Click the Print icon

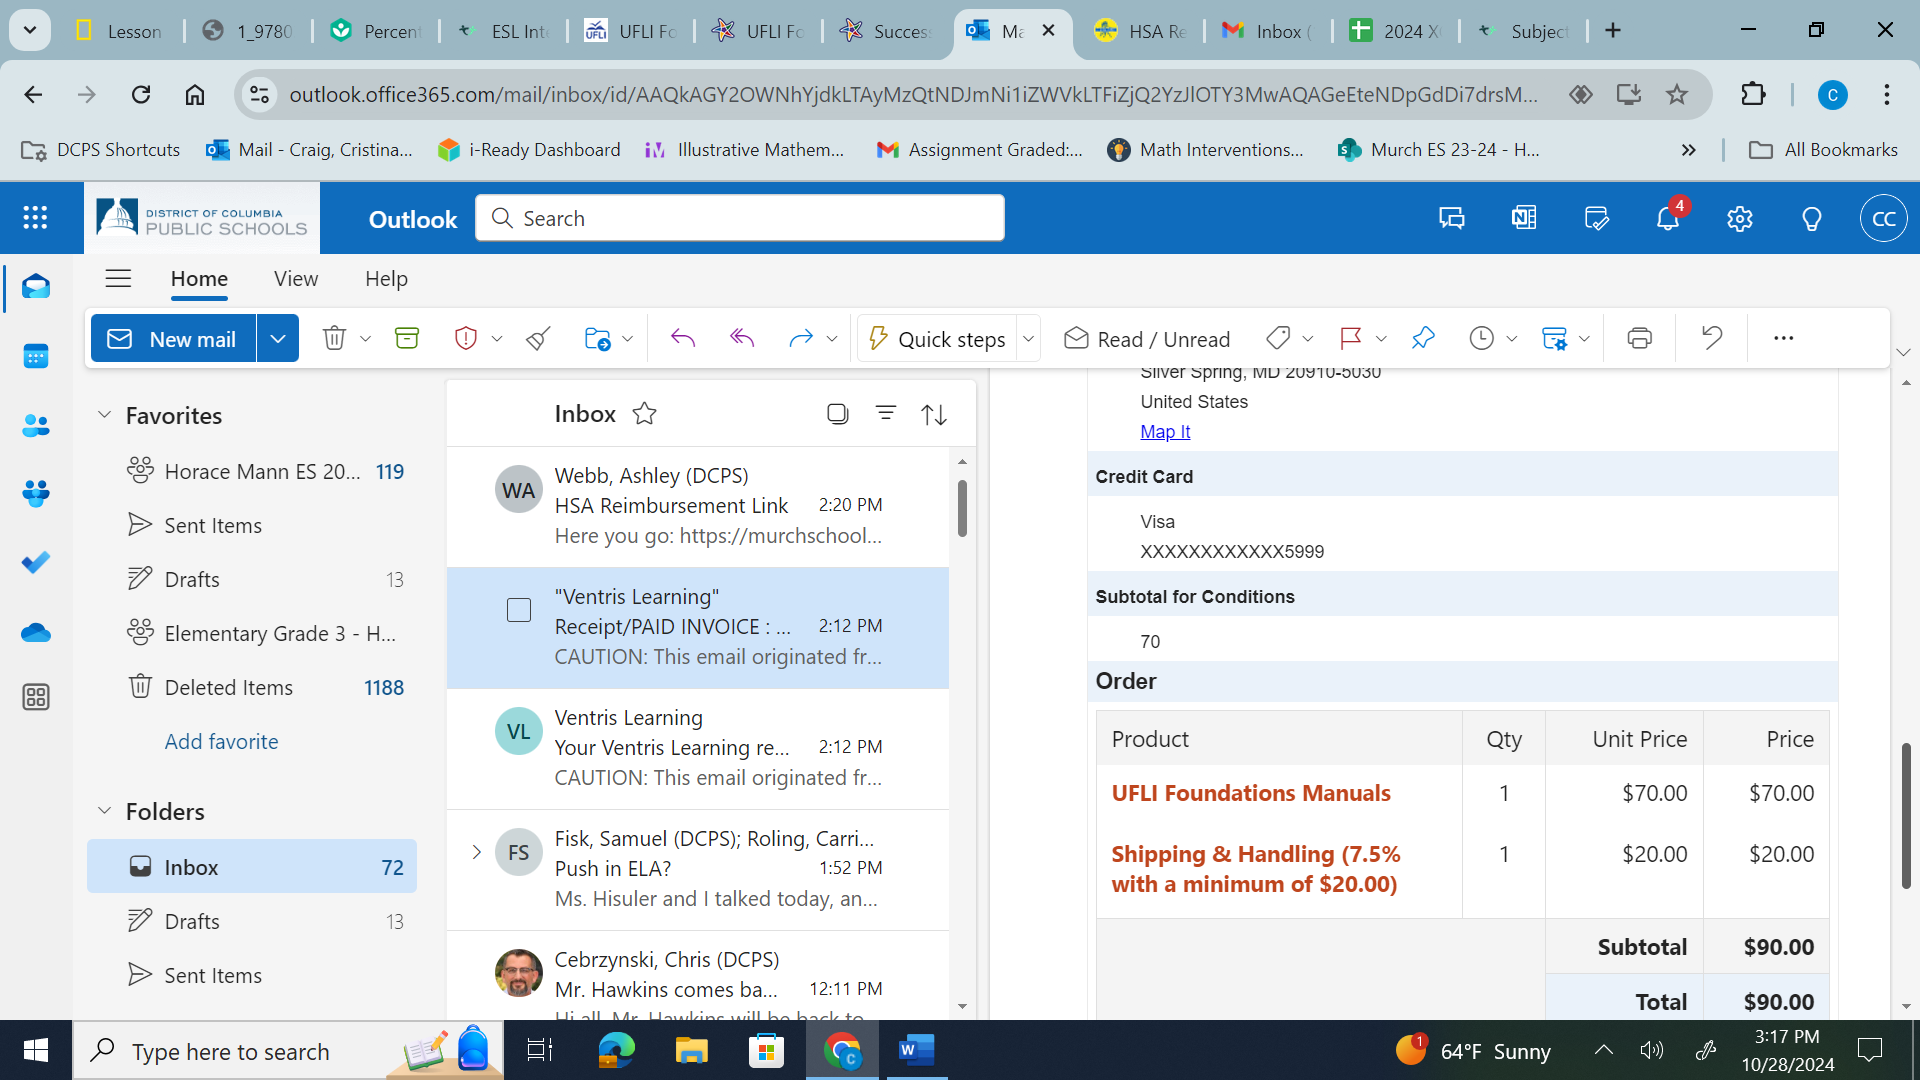pyautogui.click(x=1639, y=338)
